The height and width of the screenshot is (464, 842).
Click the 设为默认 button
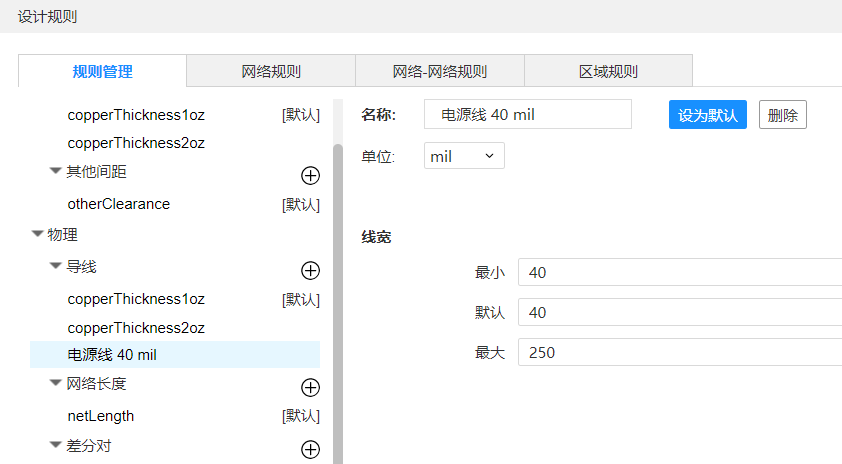pos(707,115)
